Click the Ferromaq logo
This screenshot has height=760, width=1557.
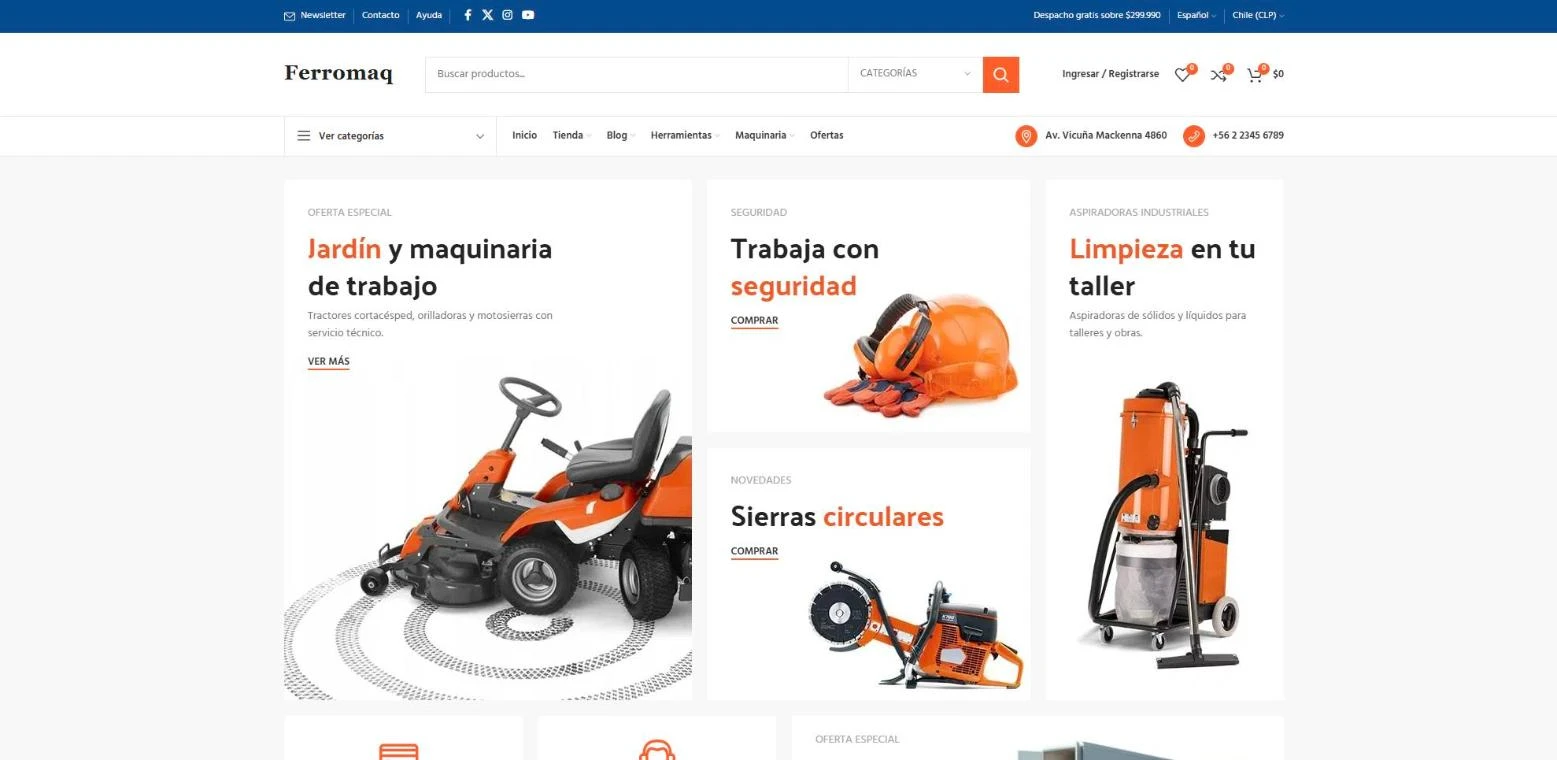(x=338, y=74)
